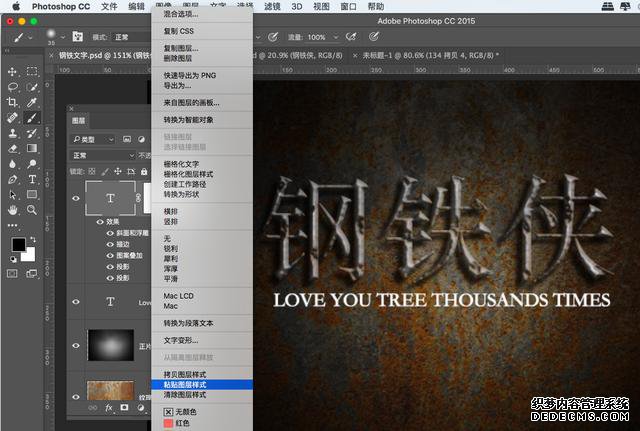
Task: Select the Brush tool in toolbox
Action: click(x=32, y=118)
